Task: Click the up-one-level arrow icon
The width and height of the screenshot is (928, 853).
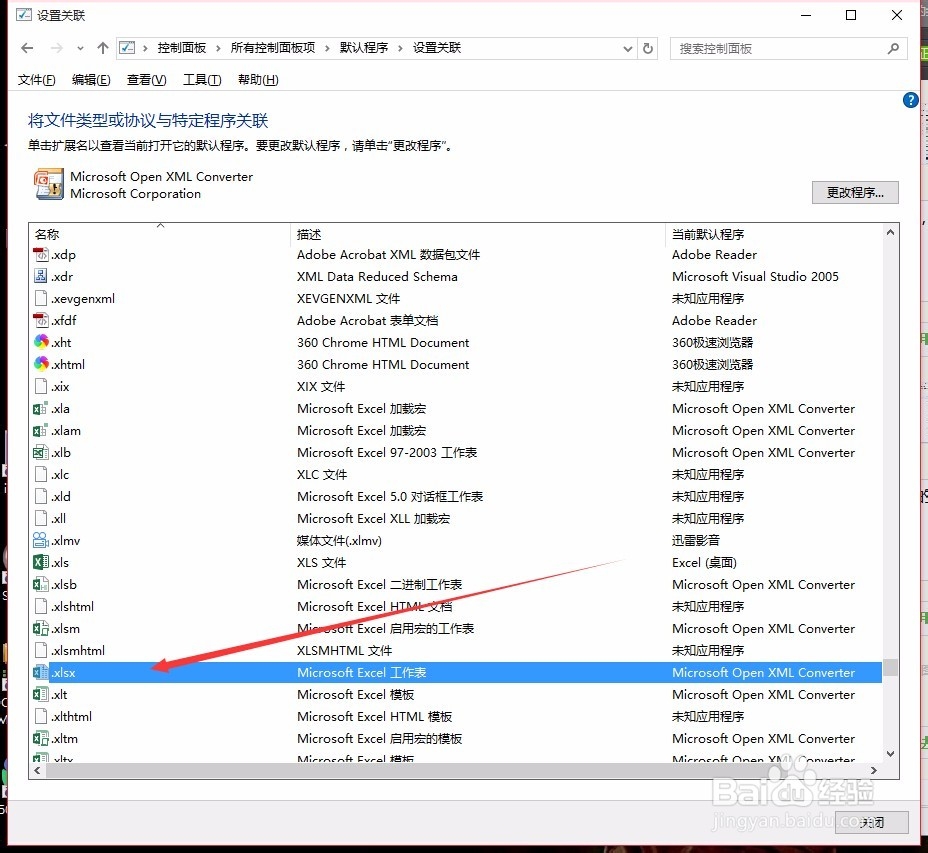Action: coord(102,47)
